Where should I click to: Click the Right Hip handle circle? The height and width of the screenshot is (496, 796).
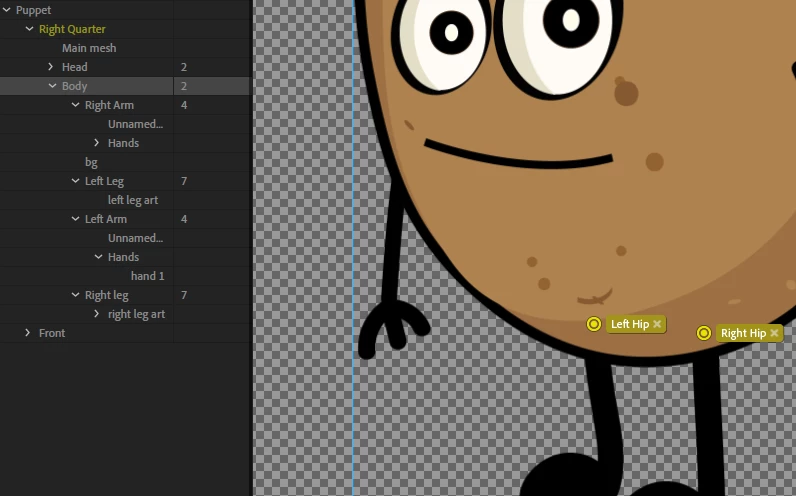[x=704, y=333]
